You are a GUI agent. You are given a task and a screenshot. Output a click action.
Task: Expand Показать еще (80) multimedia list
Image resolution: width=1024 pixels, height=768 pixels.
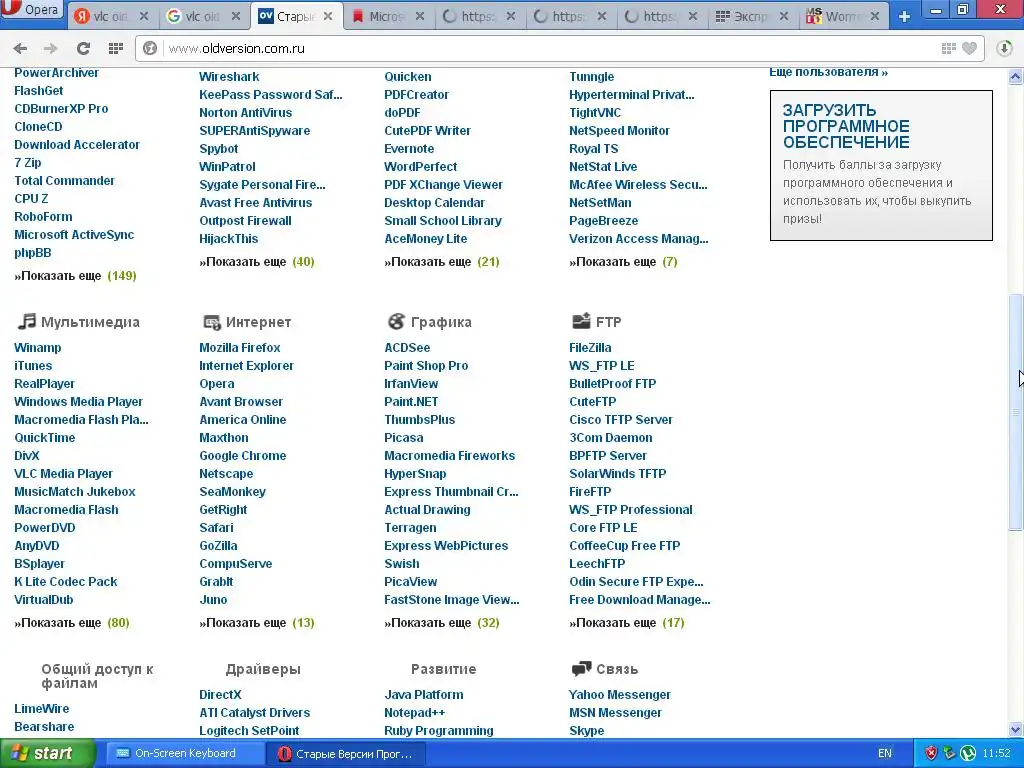click(x=72, y=623)
